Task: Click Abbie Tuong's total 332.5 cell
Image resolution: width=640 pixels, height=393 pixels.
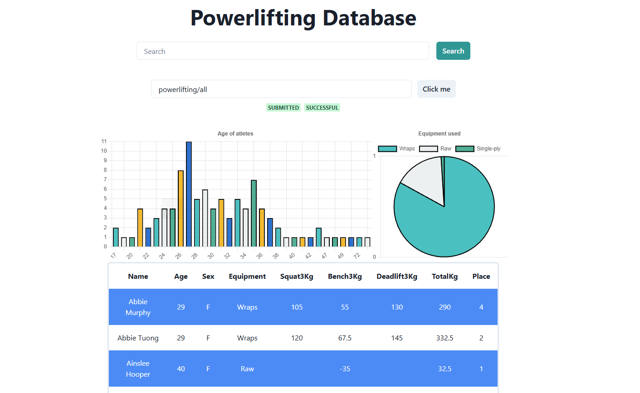Action: 445,338
